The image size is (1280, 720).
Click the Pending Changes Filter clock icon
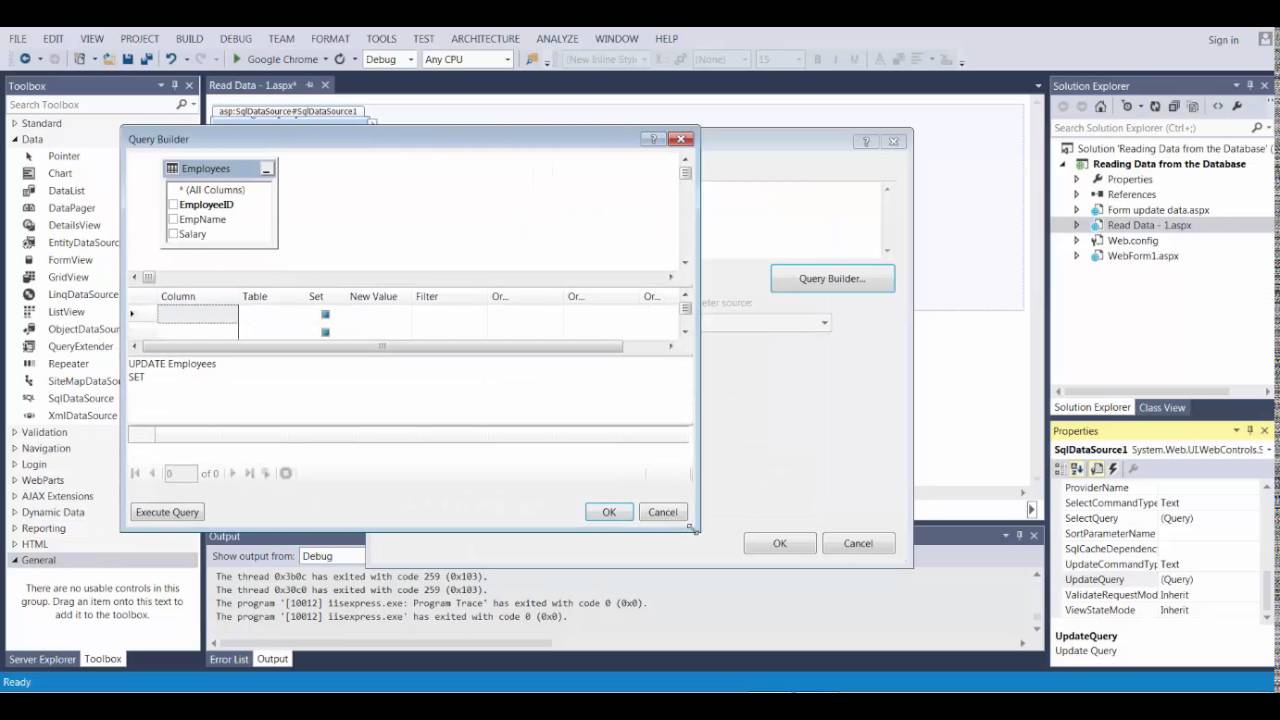tap(1127, 106)
